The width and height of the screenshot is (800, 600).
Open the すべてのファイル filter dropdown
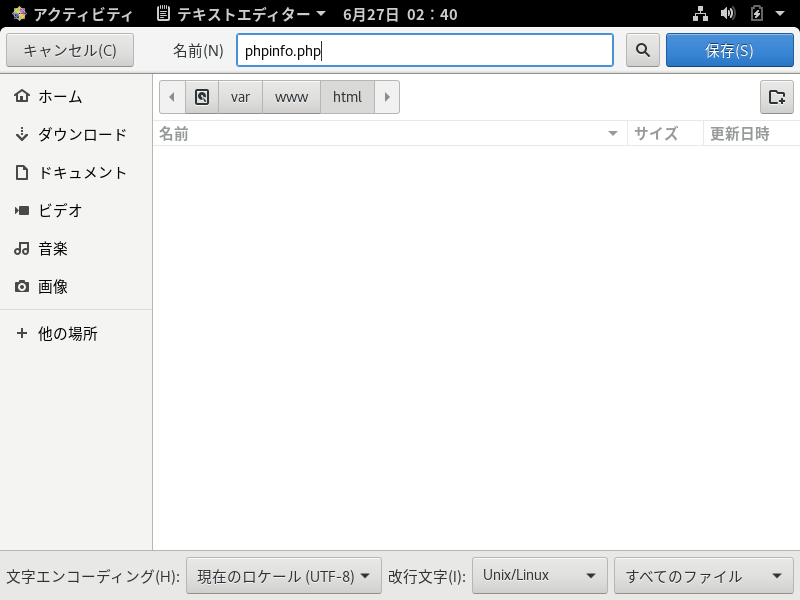point(703,575)
